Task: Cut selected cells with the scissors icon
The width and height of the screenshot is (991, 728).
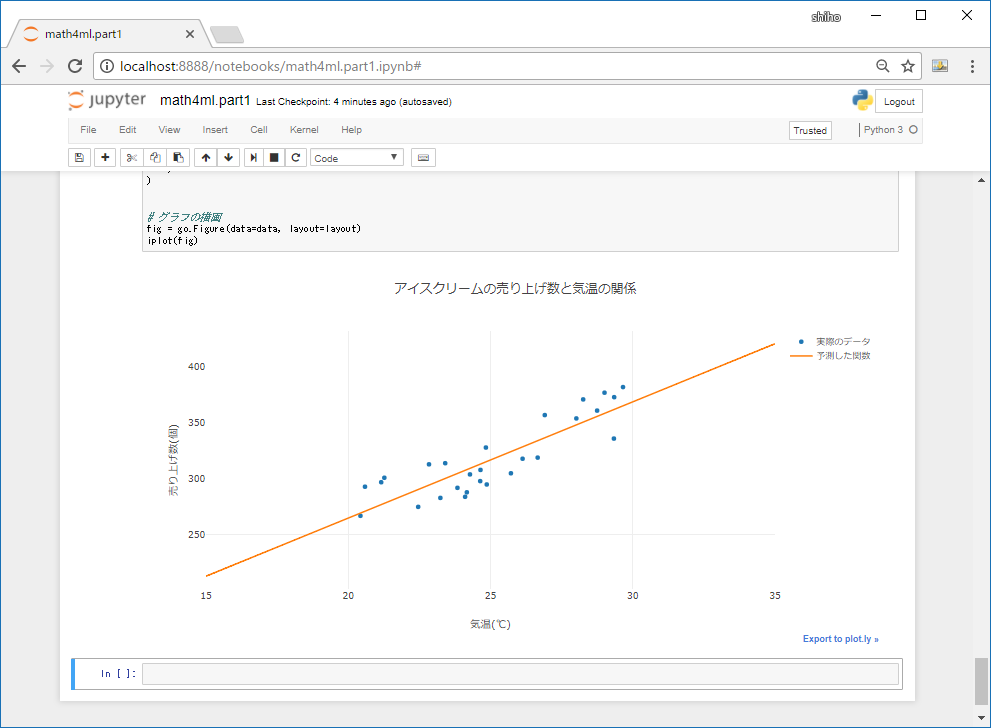Action: pyautogui.click(x=131, y=157)
